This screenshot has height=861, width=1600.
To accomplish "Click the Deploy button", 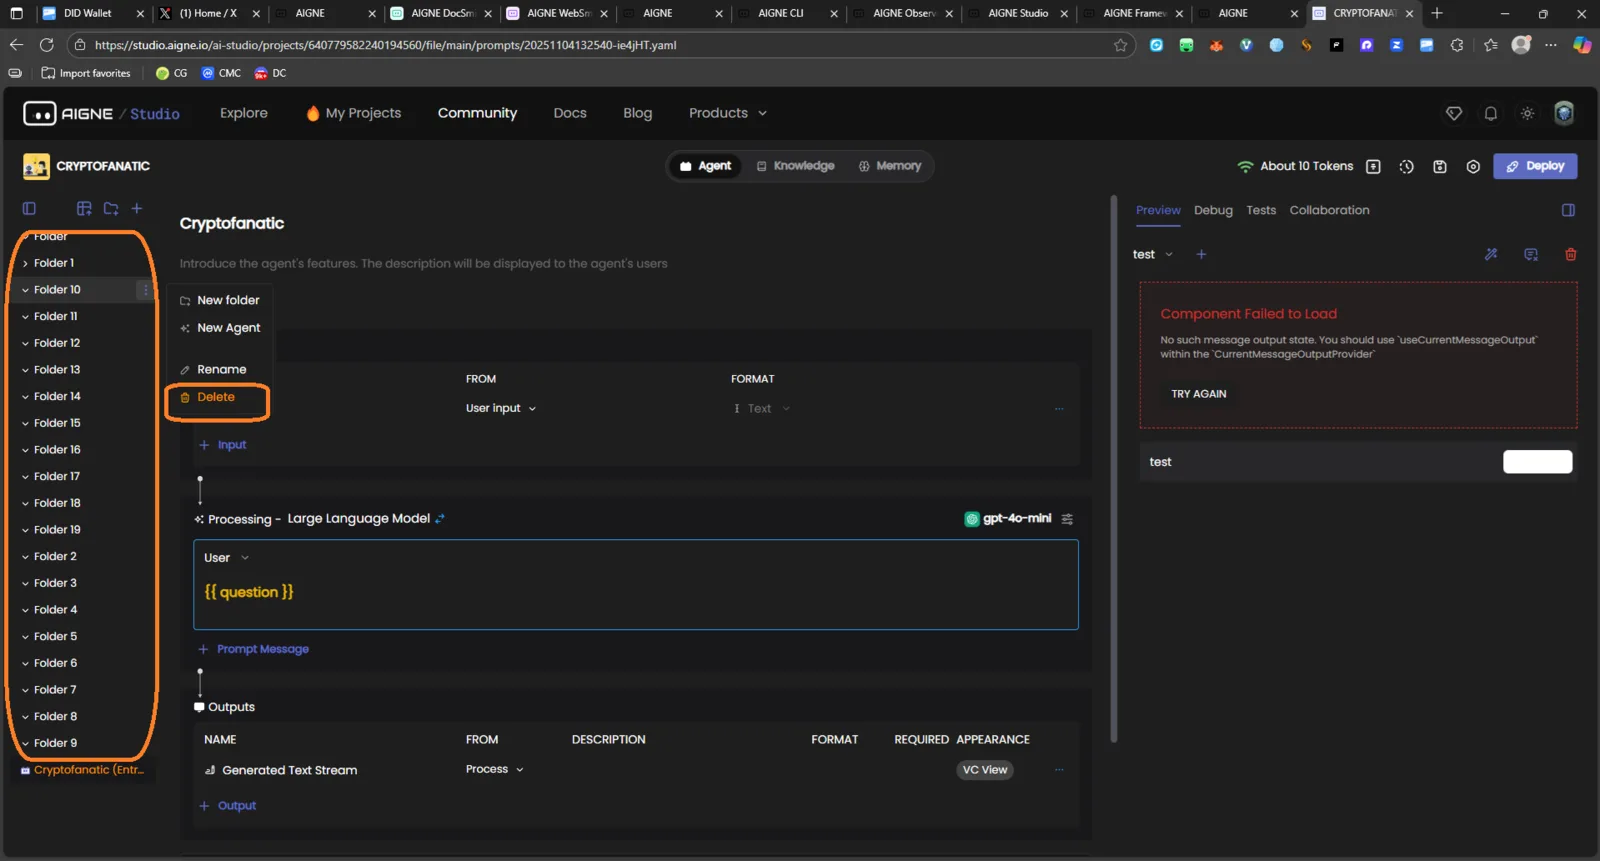I will [1535, 167].
